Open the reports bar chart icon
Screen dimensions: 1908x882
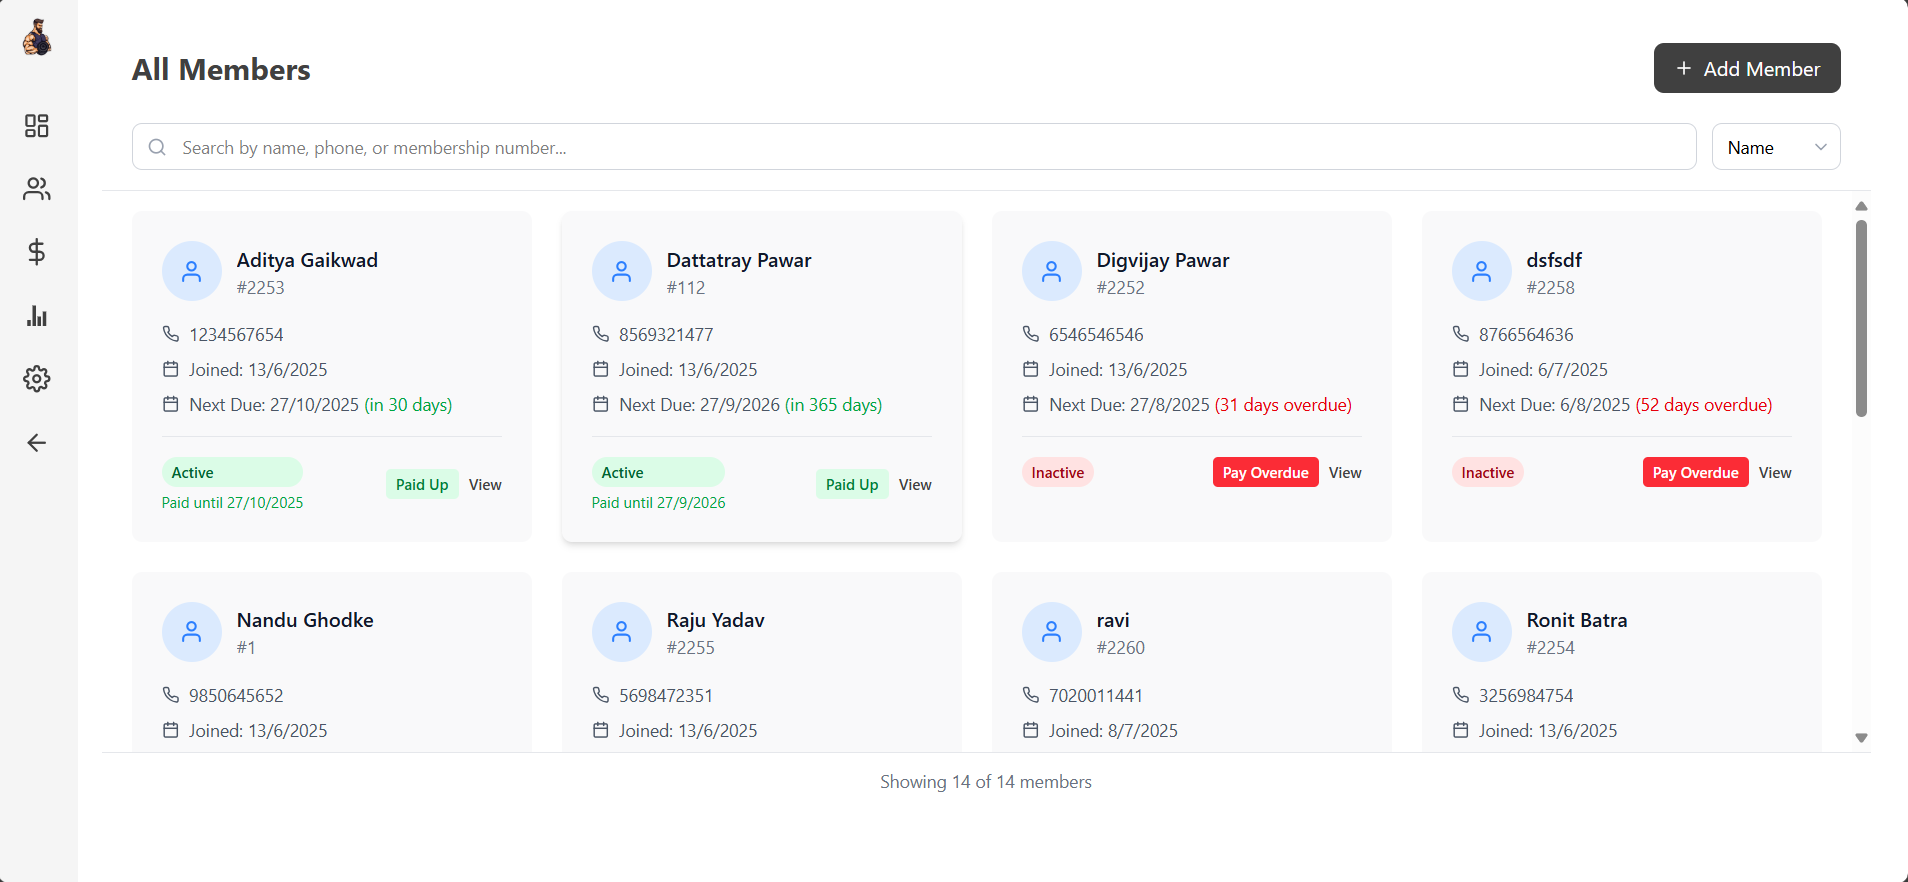(37, 316)
